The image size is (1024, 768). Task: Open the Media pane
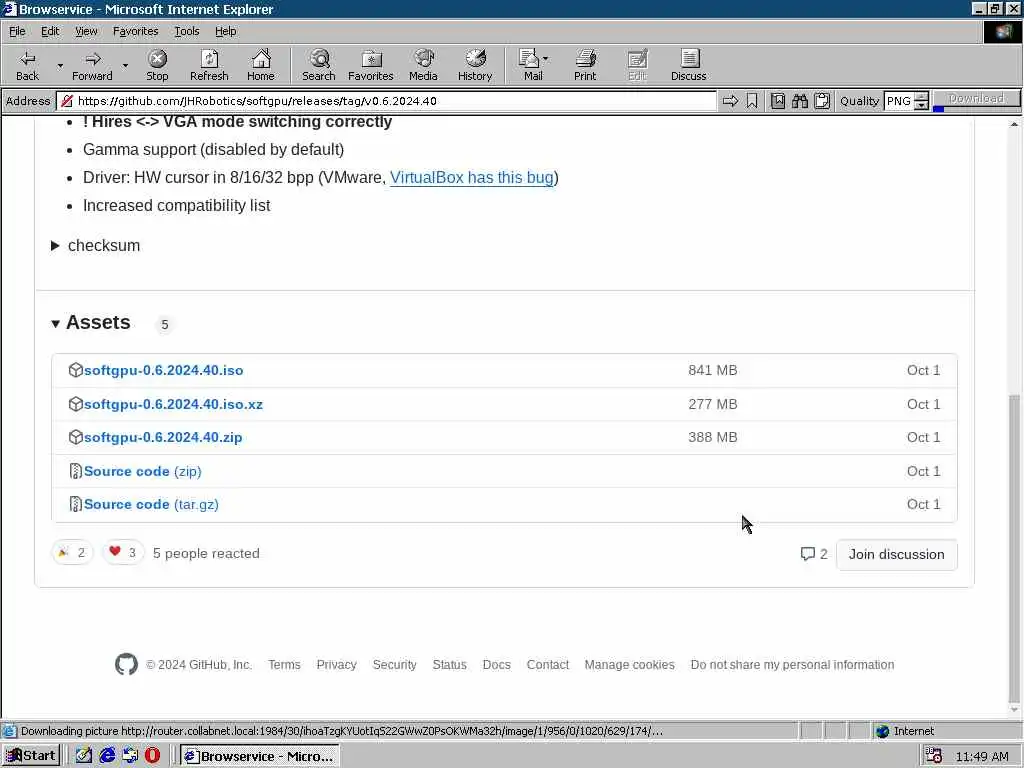tap(423, 65)
